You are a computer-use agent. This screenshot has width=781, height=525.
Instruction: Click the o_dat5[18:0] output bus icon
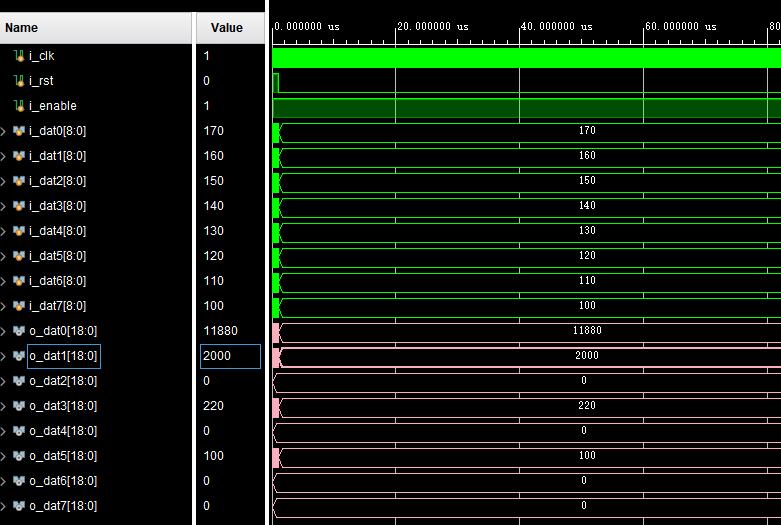19,455
